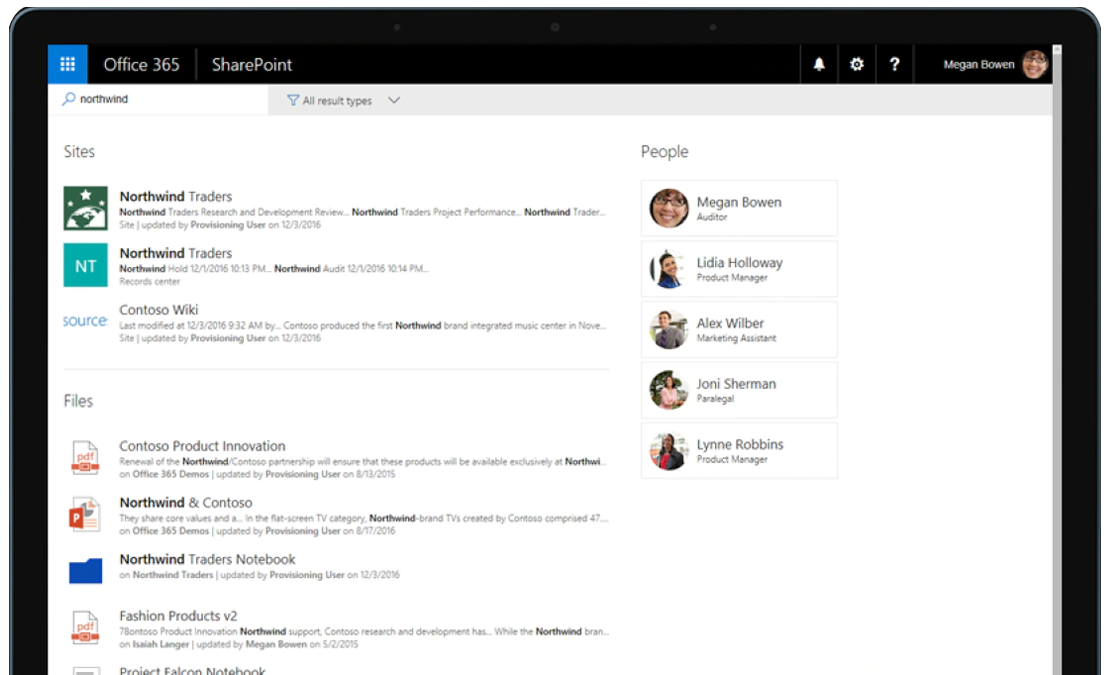Click Alex Wilber's photo
This screenshot has width=1109, height=675.
tap(668, 330)
